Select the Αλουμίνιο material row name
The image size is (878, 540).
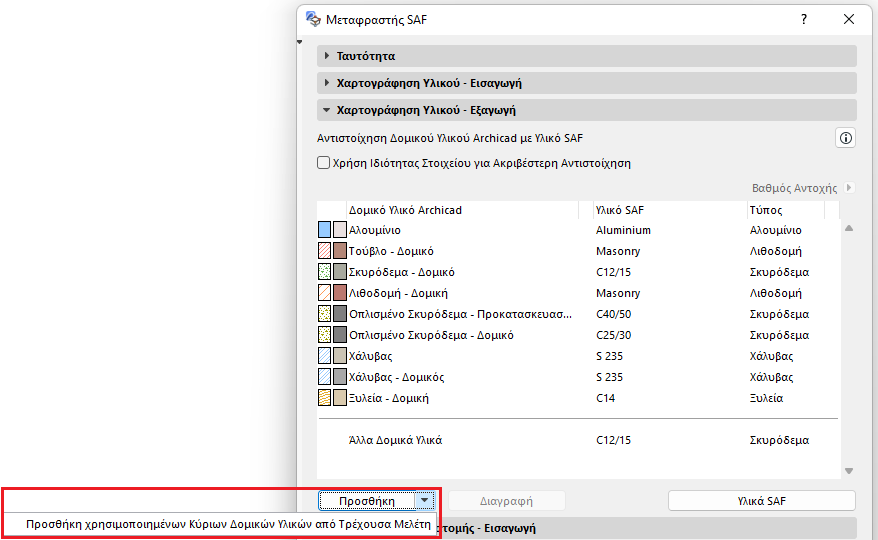(x=375, y=230)
